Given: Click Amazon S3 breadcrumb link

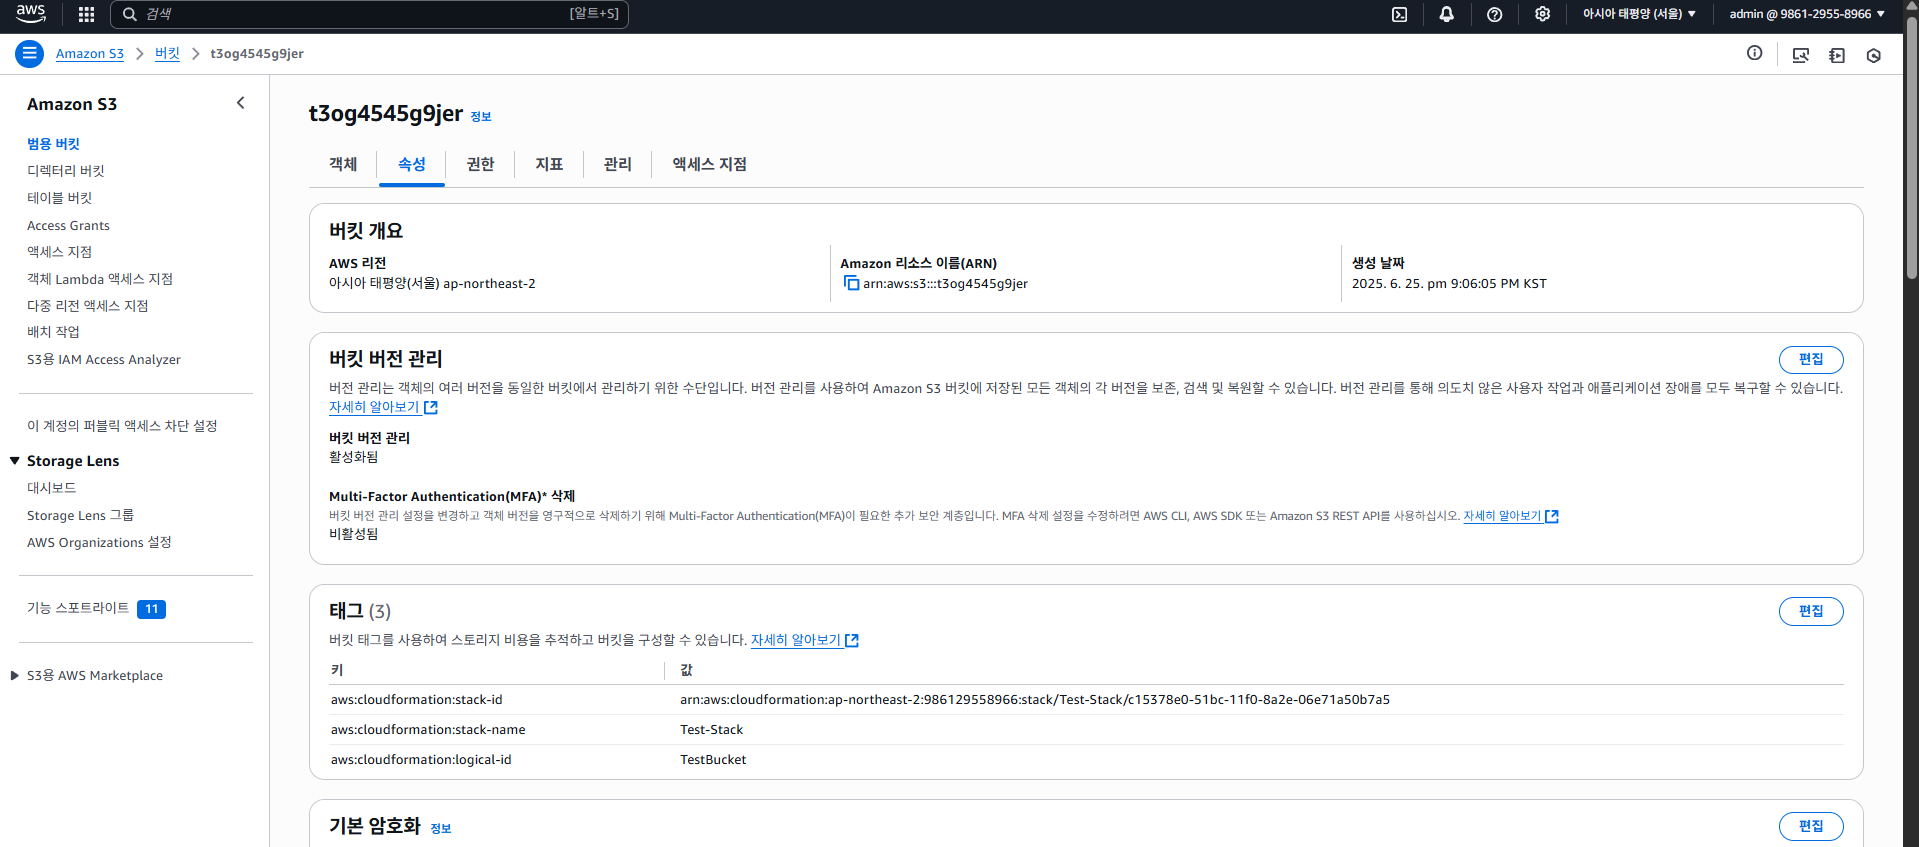Looking at the screenshot, I should 90,54.
